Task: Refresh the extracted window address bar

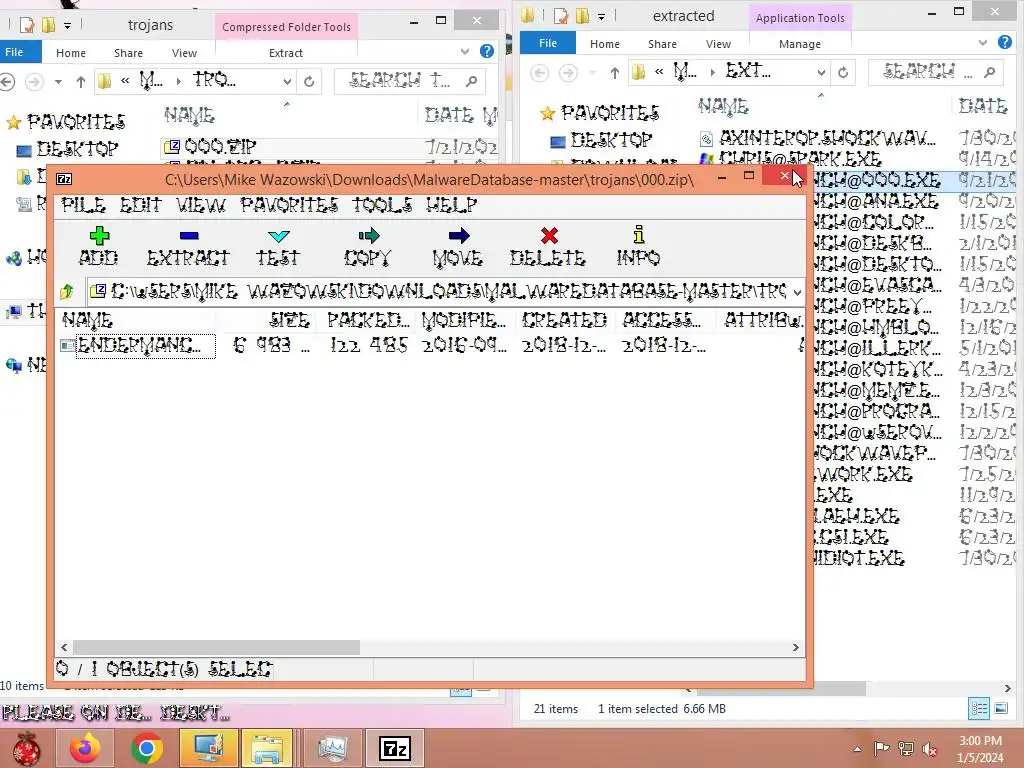Action: pos(843,72)
